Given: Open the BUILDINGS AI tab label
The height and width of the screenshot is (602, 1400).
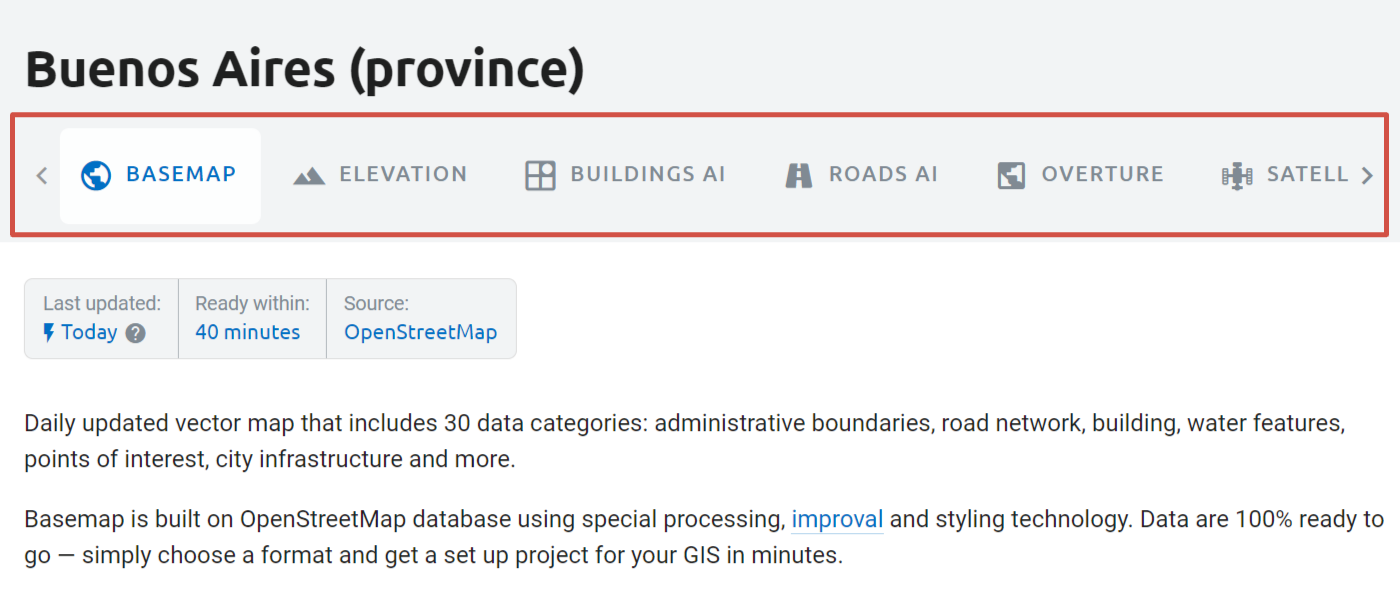Looking at the screenshot, I should (x=647, y=174).
